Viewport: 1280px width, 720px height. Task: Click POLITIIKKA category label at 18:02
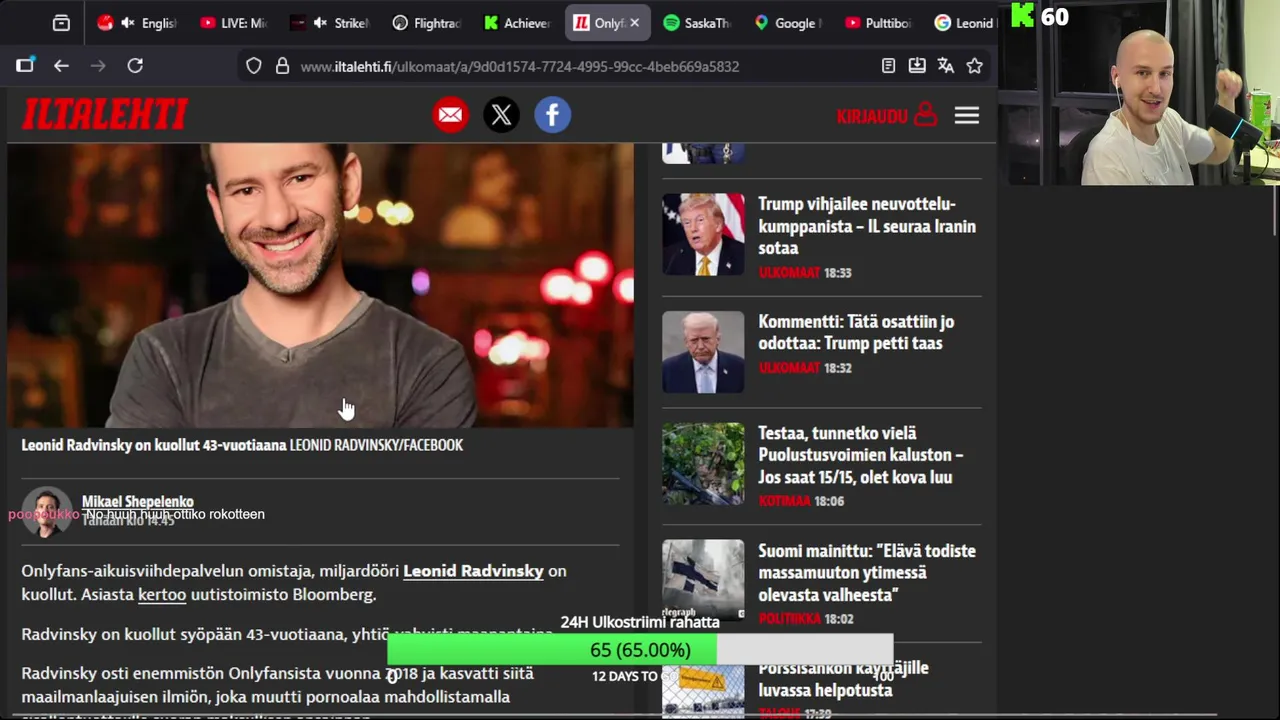pyautogui.click(x=789, y=619)
